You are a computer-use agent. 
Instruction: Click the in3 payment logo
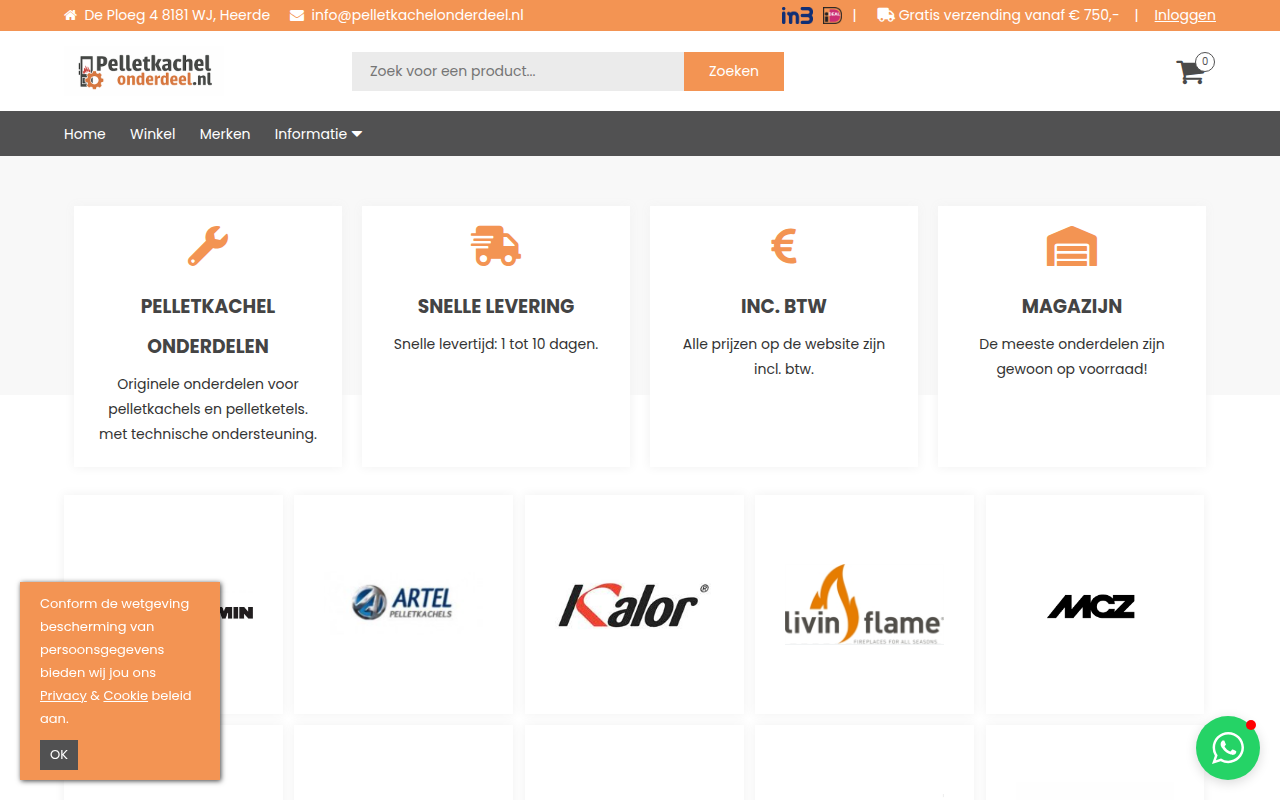tap(797, 15)
